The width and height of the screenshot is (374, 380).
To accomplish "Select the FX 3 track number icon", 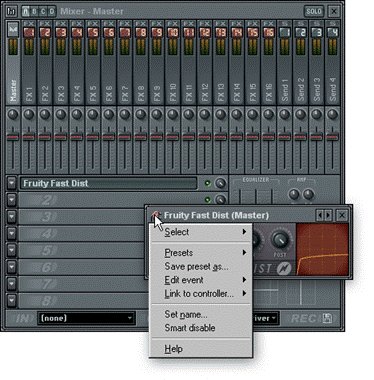I will 61,32.
